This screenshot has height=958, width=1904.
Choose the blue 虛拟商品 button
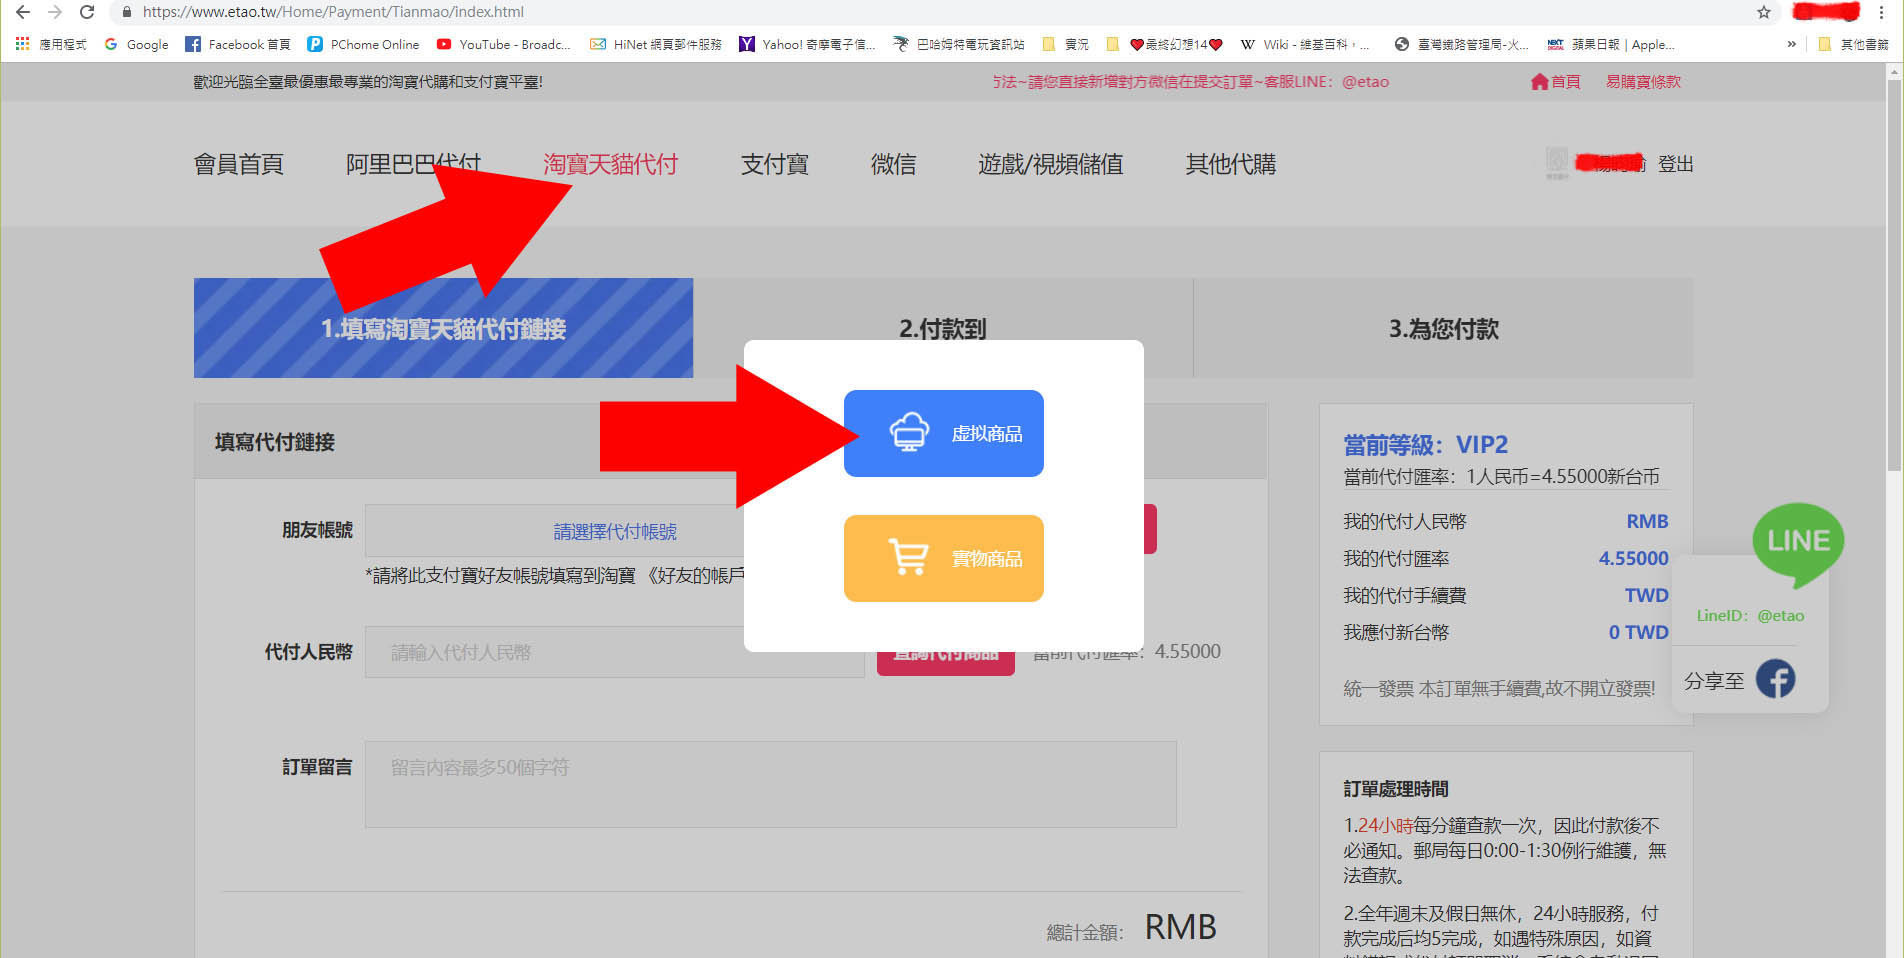pyautogui.click(x=943, y=433)
